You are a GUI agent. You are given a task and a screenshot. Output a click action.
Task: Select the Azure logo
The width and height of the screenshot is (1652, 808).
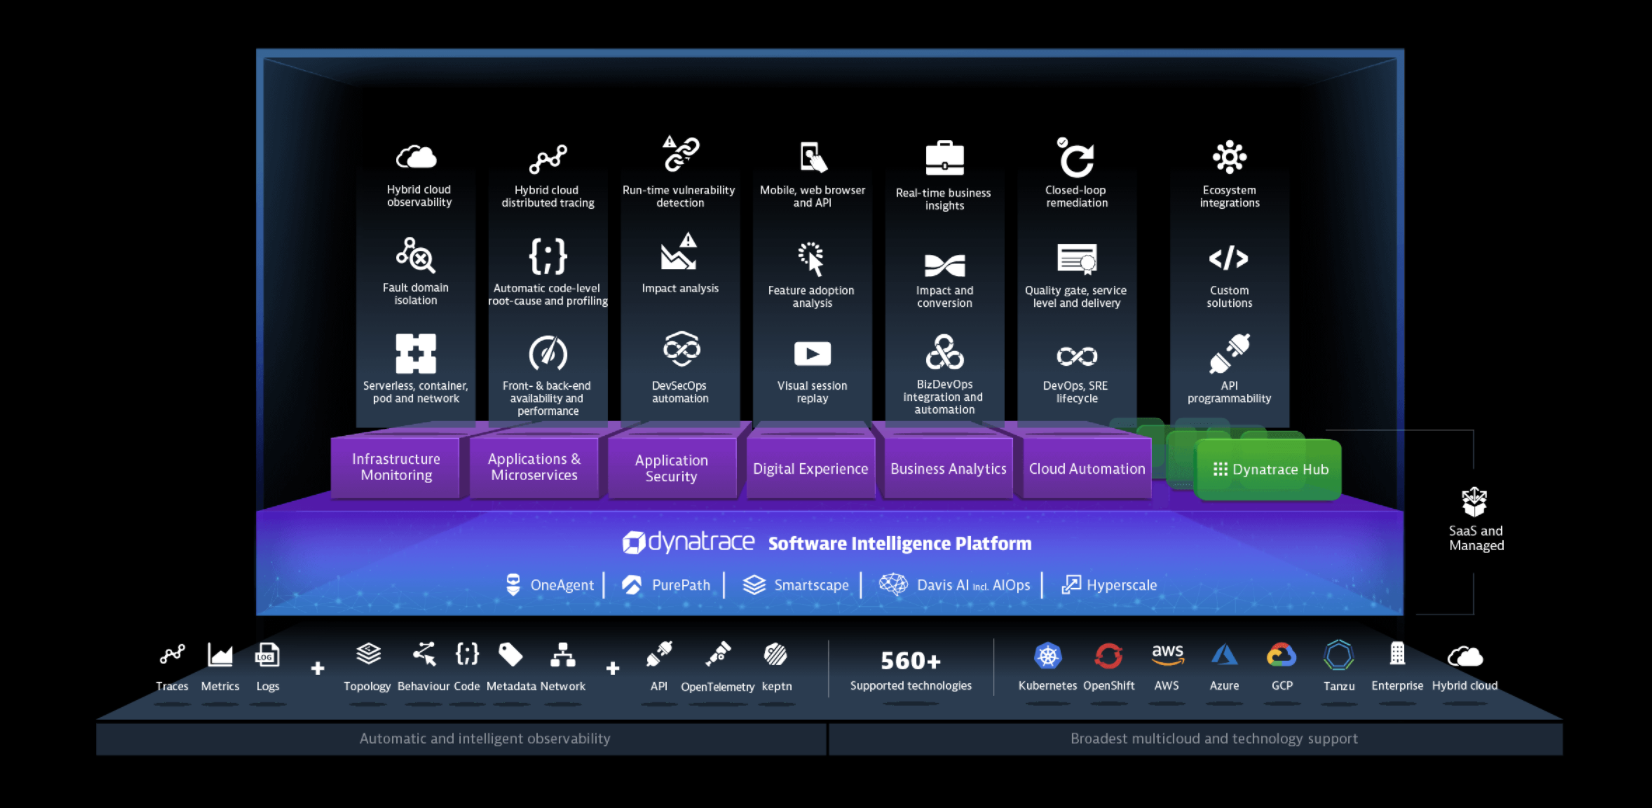point(1224,655)
